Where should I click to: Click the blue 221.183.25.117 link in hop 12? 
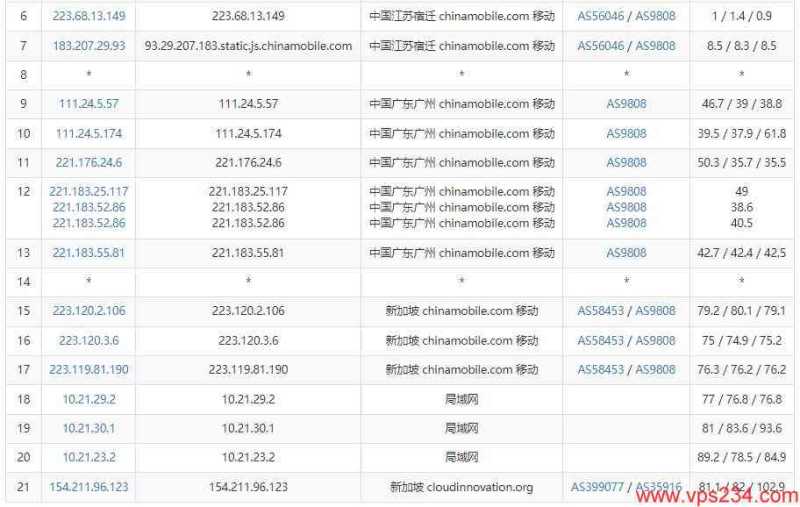tap(89, 191)
